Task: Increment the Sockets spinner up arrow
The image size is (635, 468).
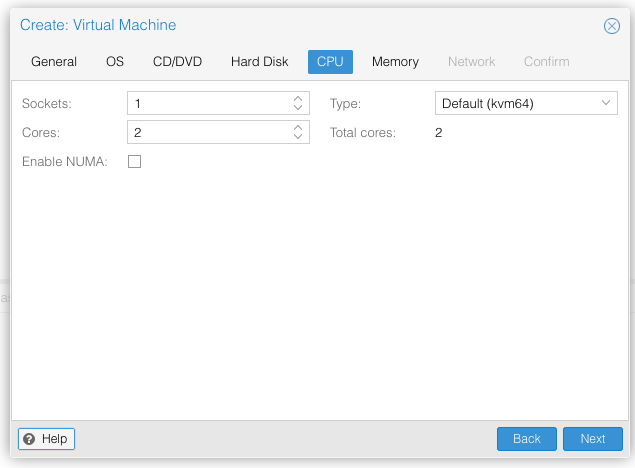Action: coord(298,99)
